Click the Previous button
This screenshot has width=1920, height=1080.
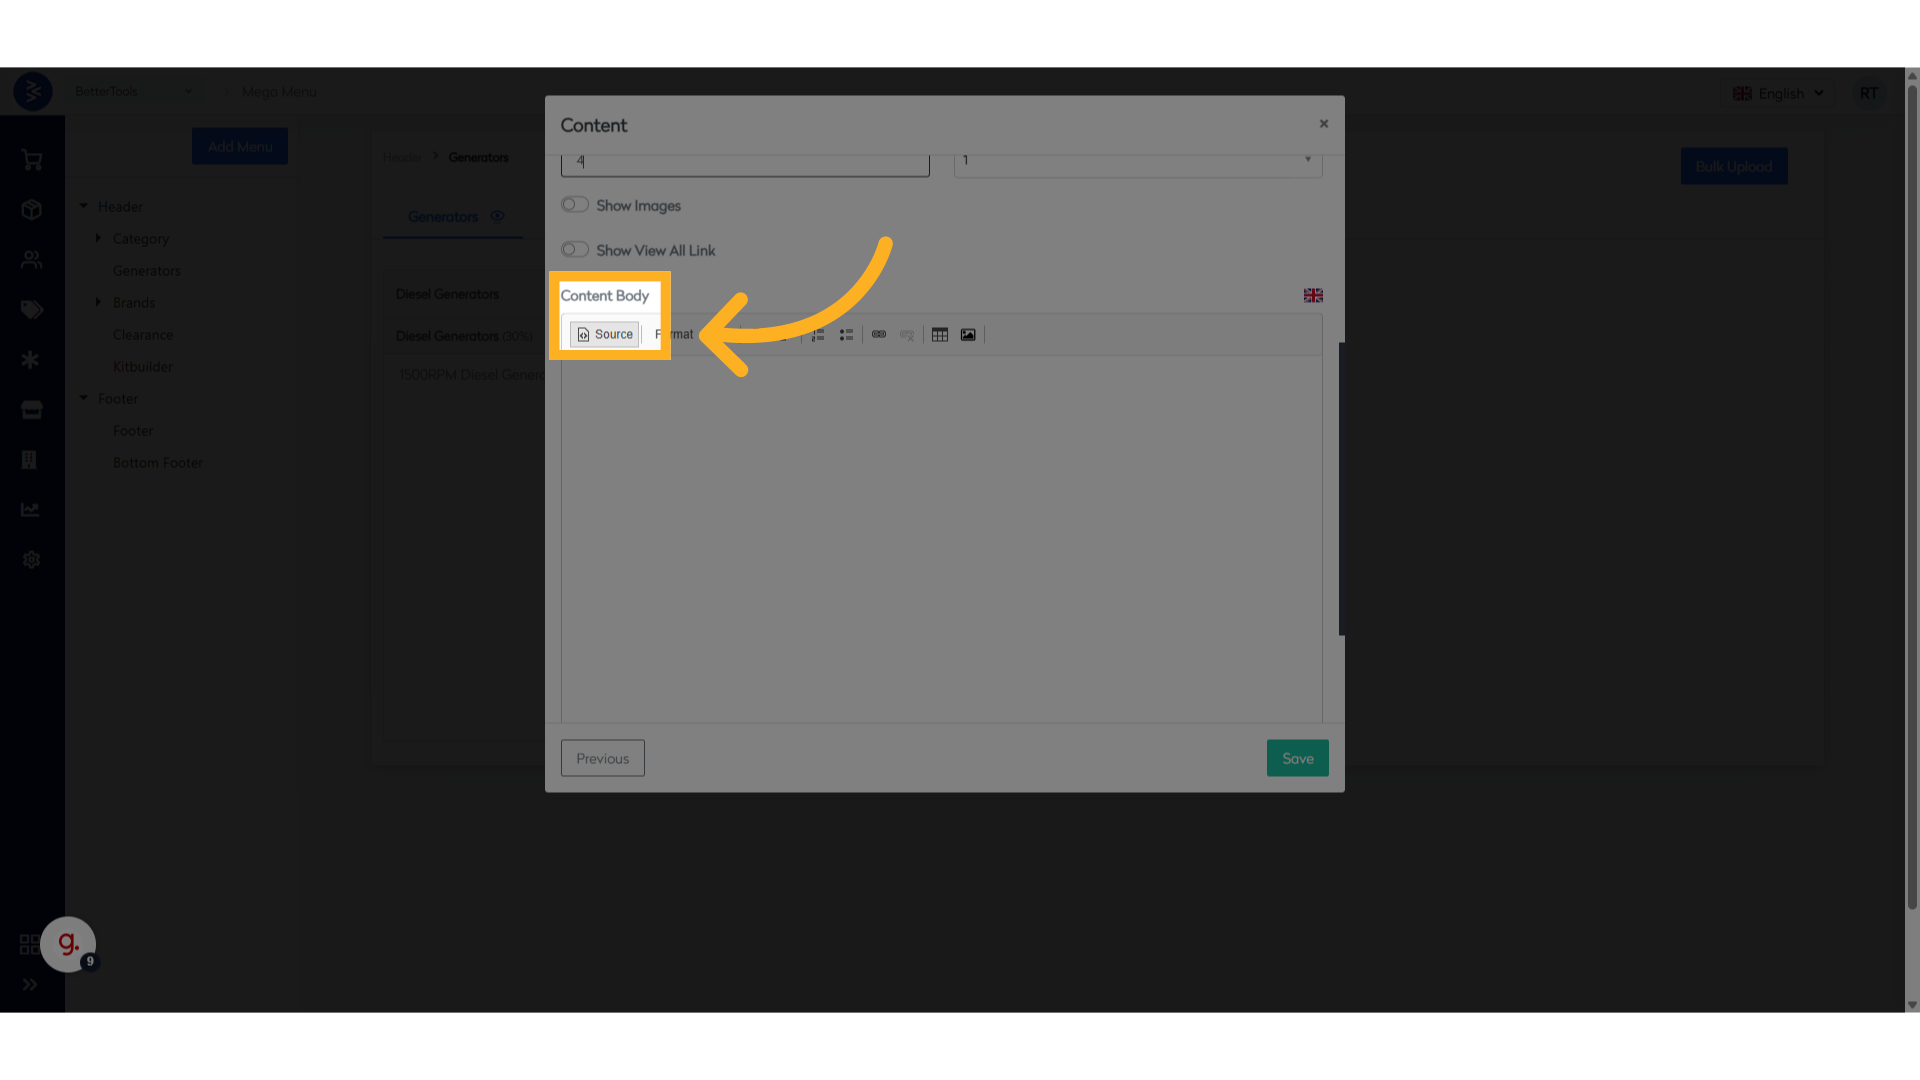pos(602,758)
